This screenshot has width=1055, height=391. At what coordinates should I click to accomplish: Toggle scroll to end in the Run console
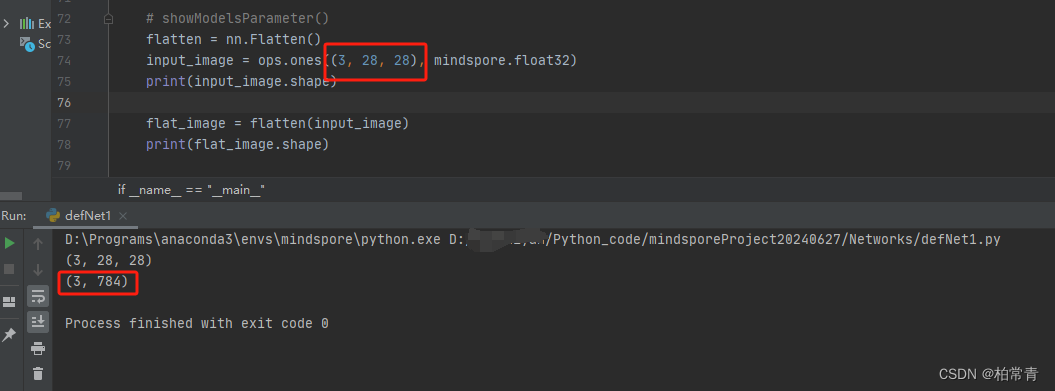click(x=38, y=322)
